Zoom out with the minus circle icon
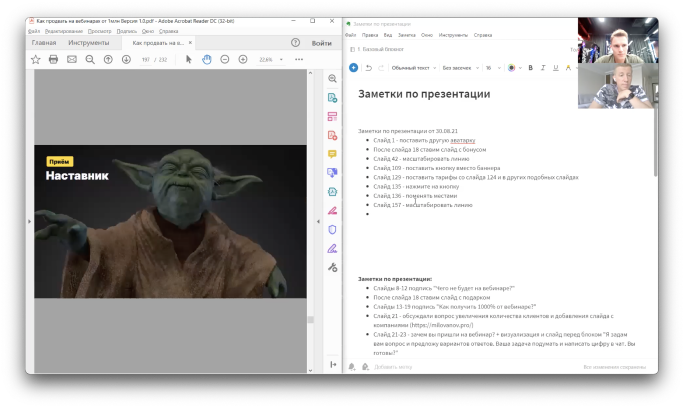Screen dimensions: 684x409 pos(225,59)
